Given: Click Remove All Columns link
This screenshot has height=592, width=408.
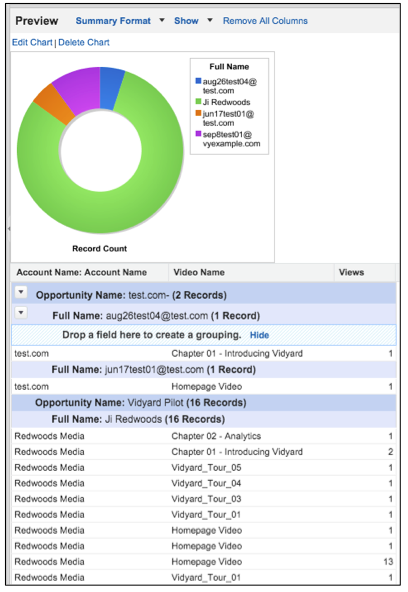Looking at the screenshot, I should (x=265, y=21).
